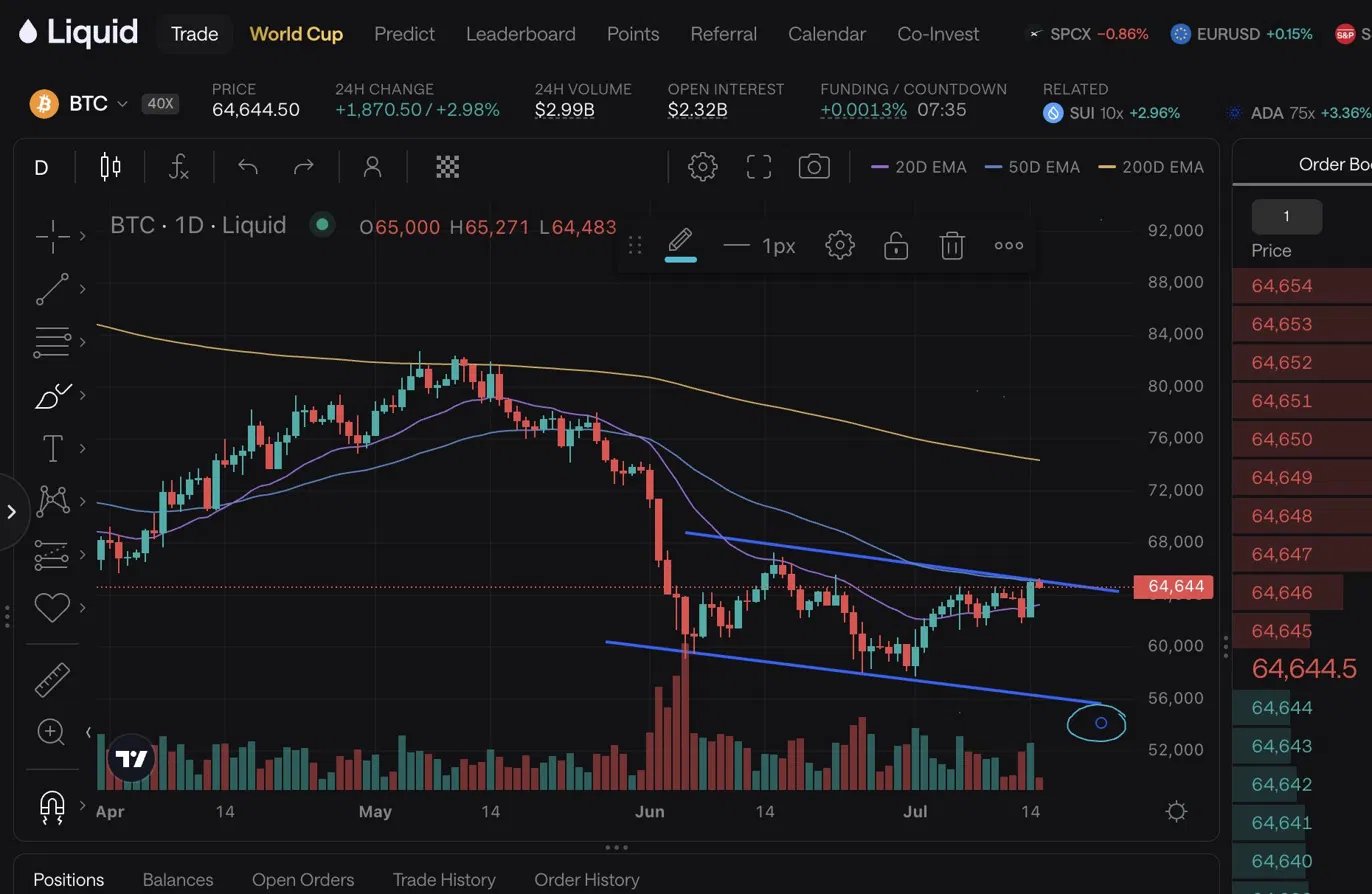This screenshot has width=1372, height=894.
Task: Open the order book grouping dropdown
Action: pos(1286,216)
